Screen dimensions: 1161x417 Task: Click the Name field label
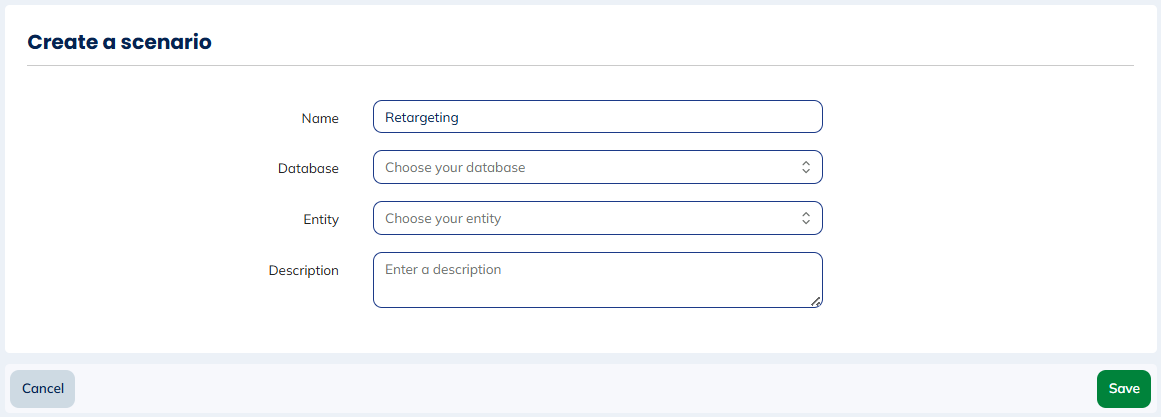pos(320,118)
